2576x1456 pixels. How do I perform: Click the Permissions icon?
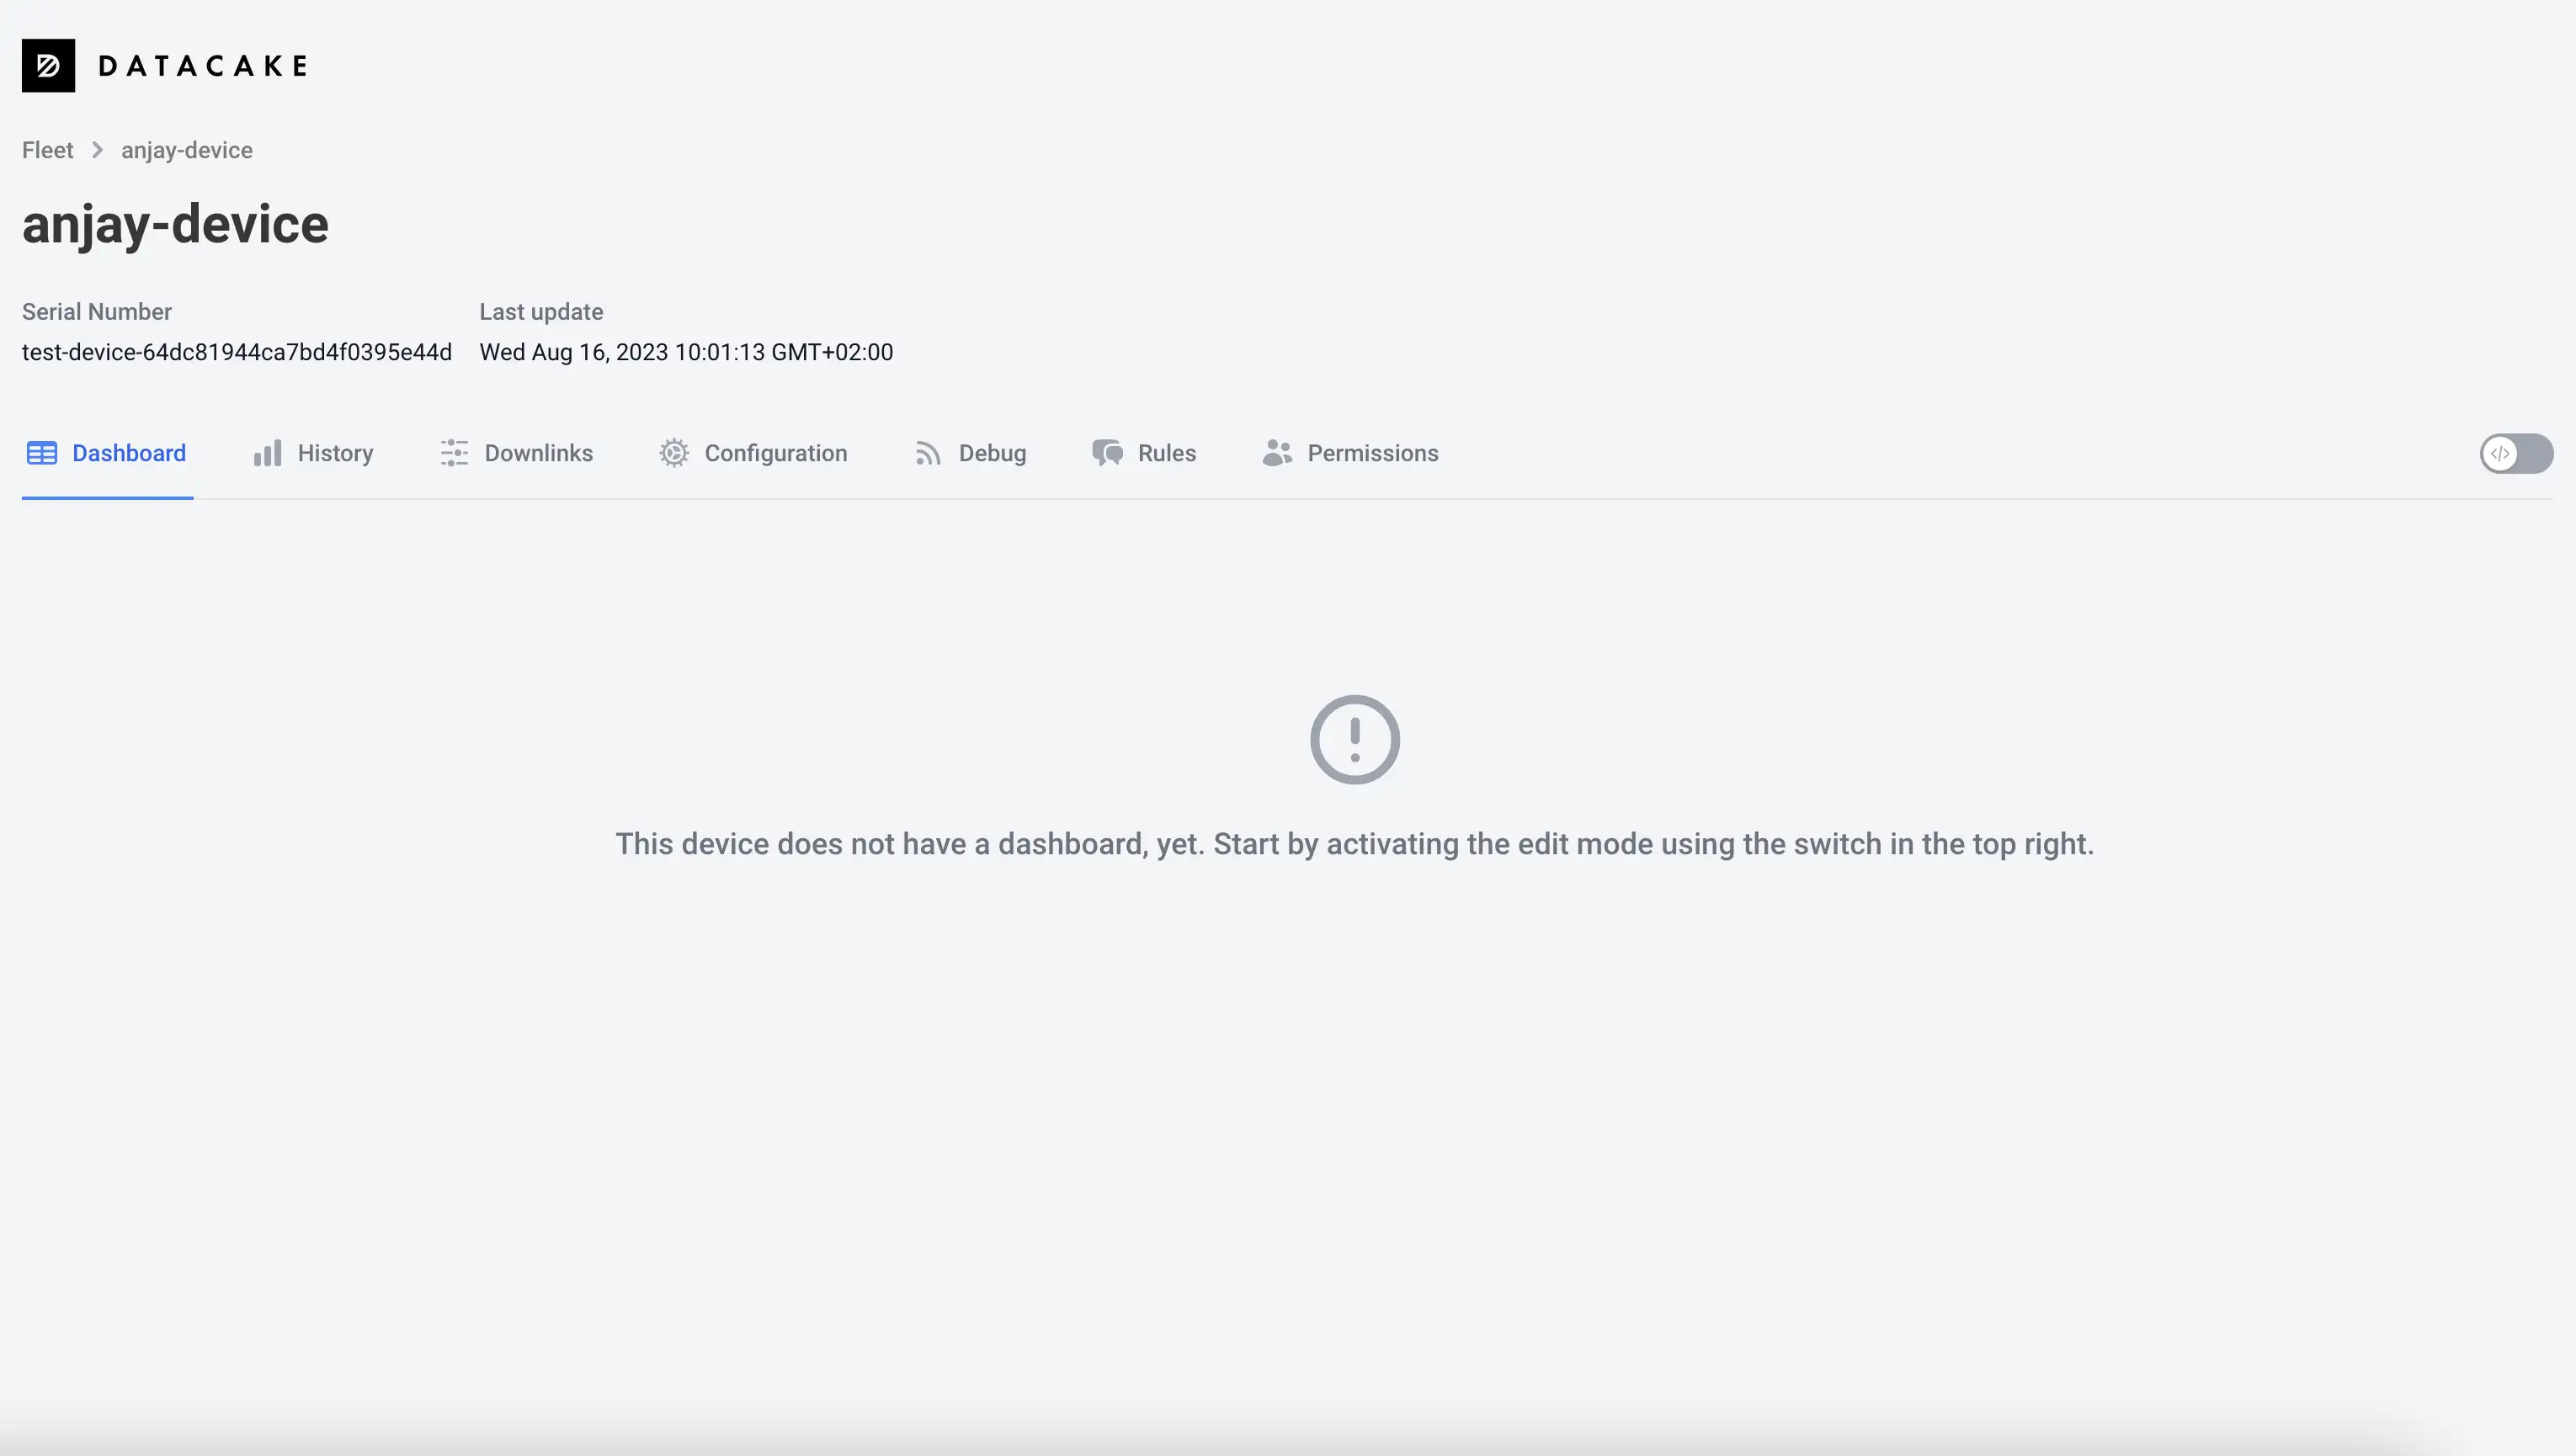pyautogui.click(x=1275, y=453)
